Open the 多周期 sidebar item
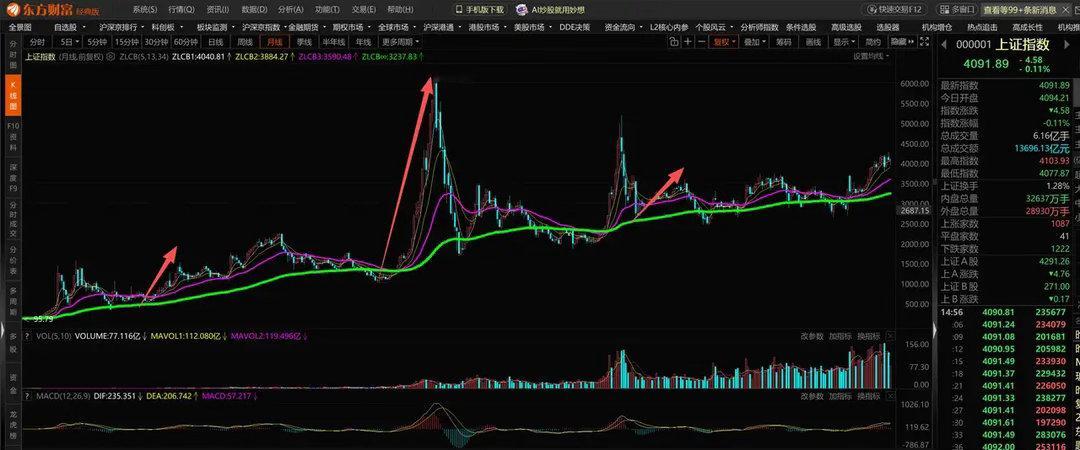This screenshot has width=1080, height=450. 12,302
